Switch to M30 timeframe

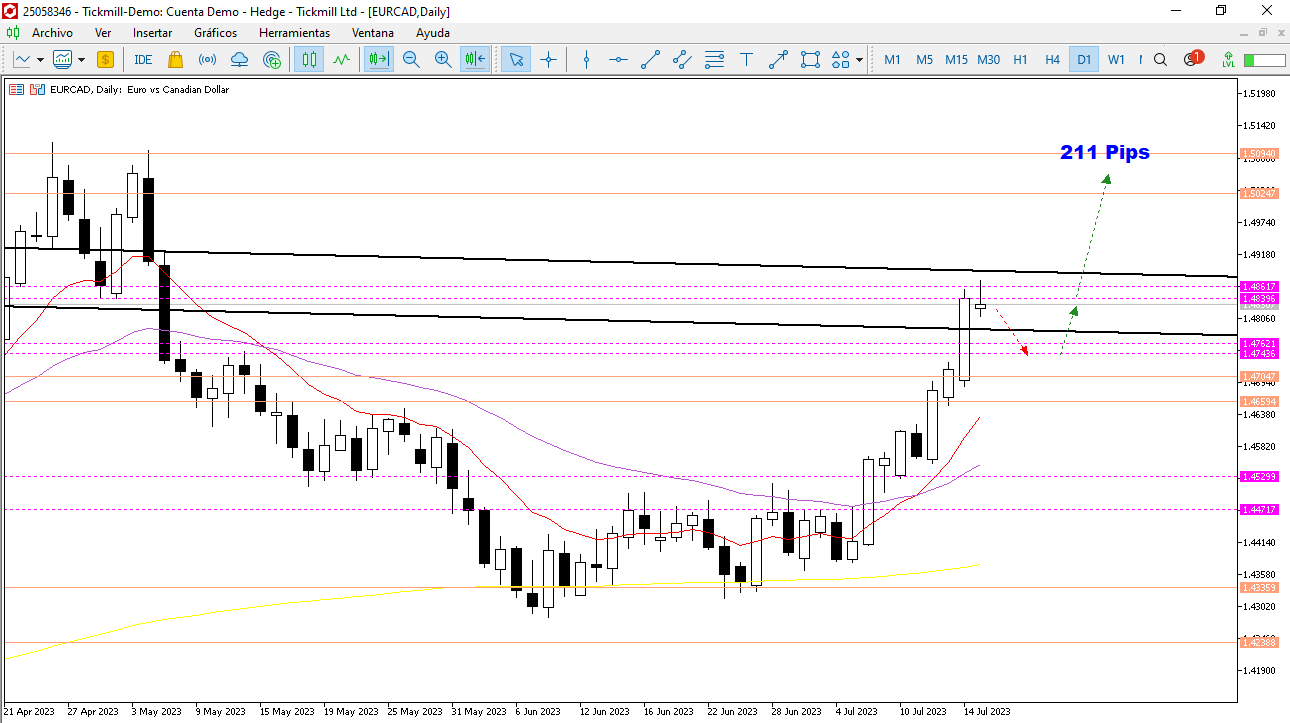coord(988,60)
